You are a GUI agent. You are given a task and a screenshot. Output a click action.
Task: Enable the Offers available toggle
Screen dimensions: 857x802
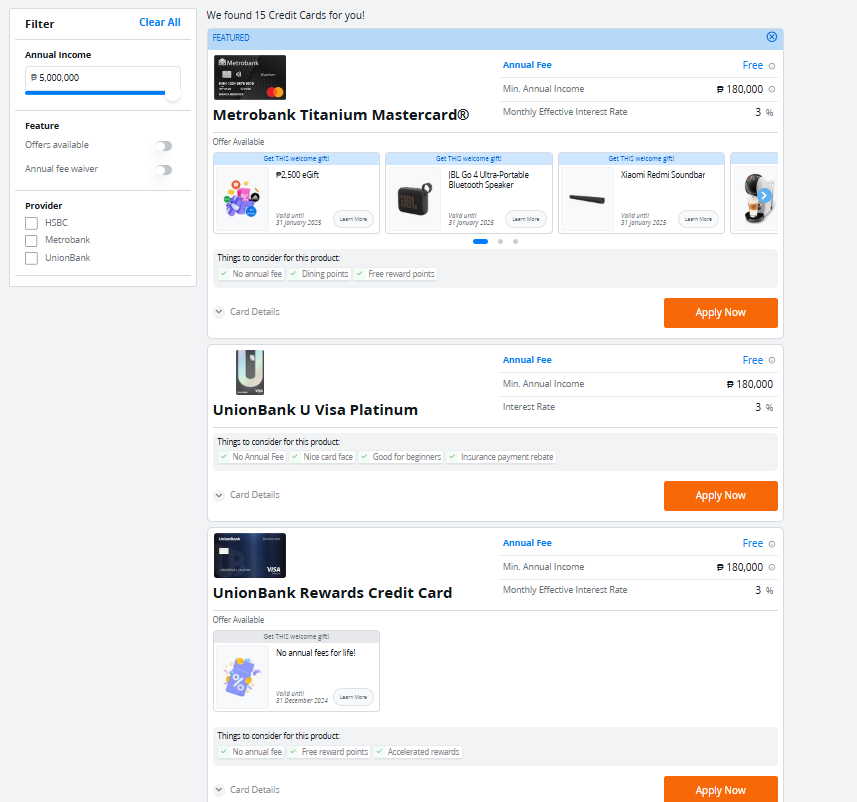pos(164,146)
